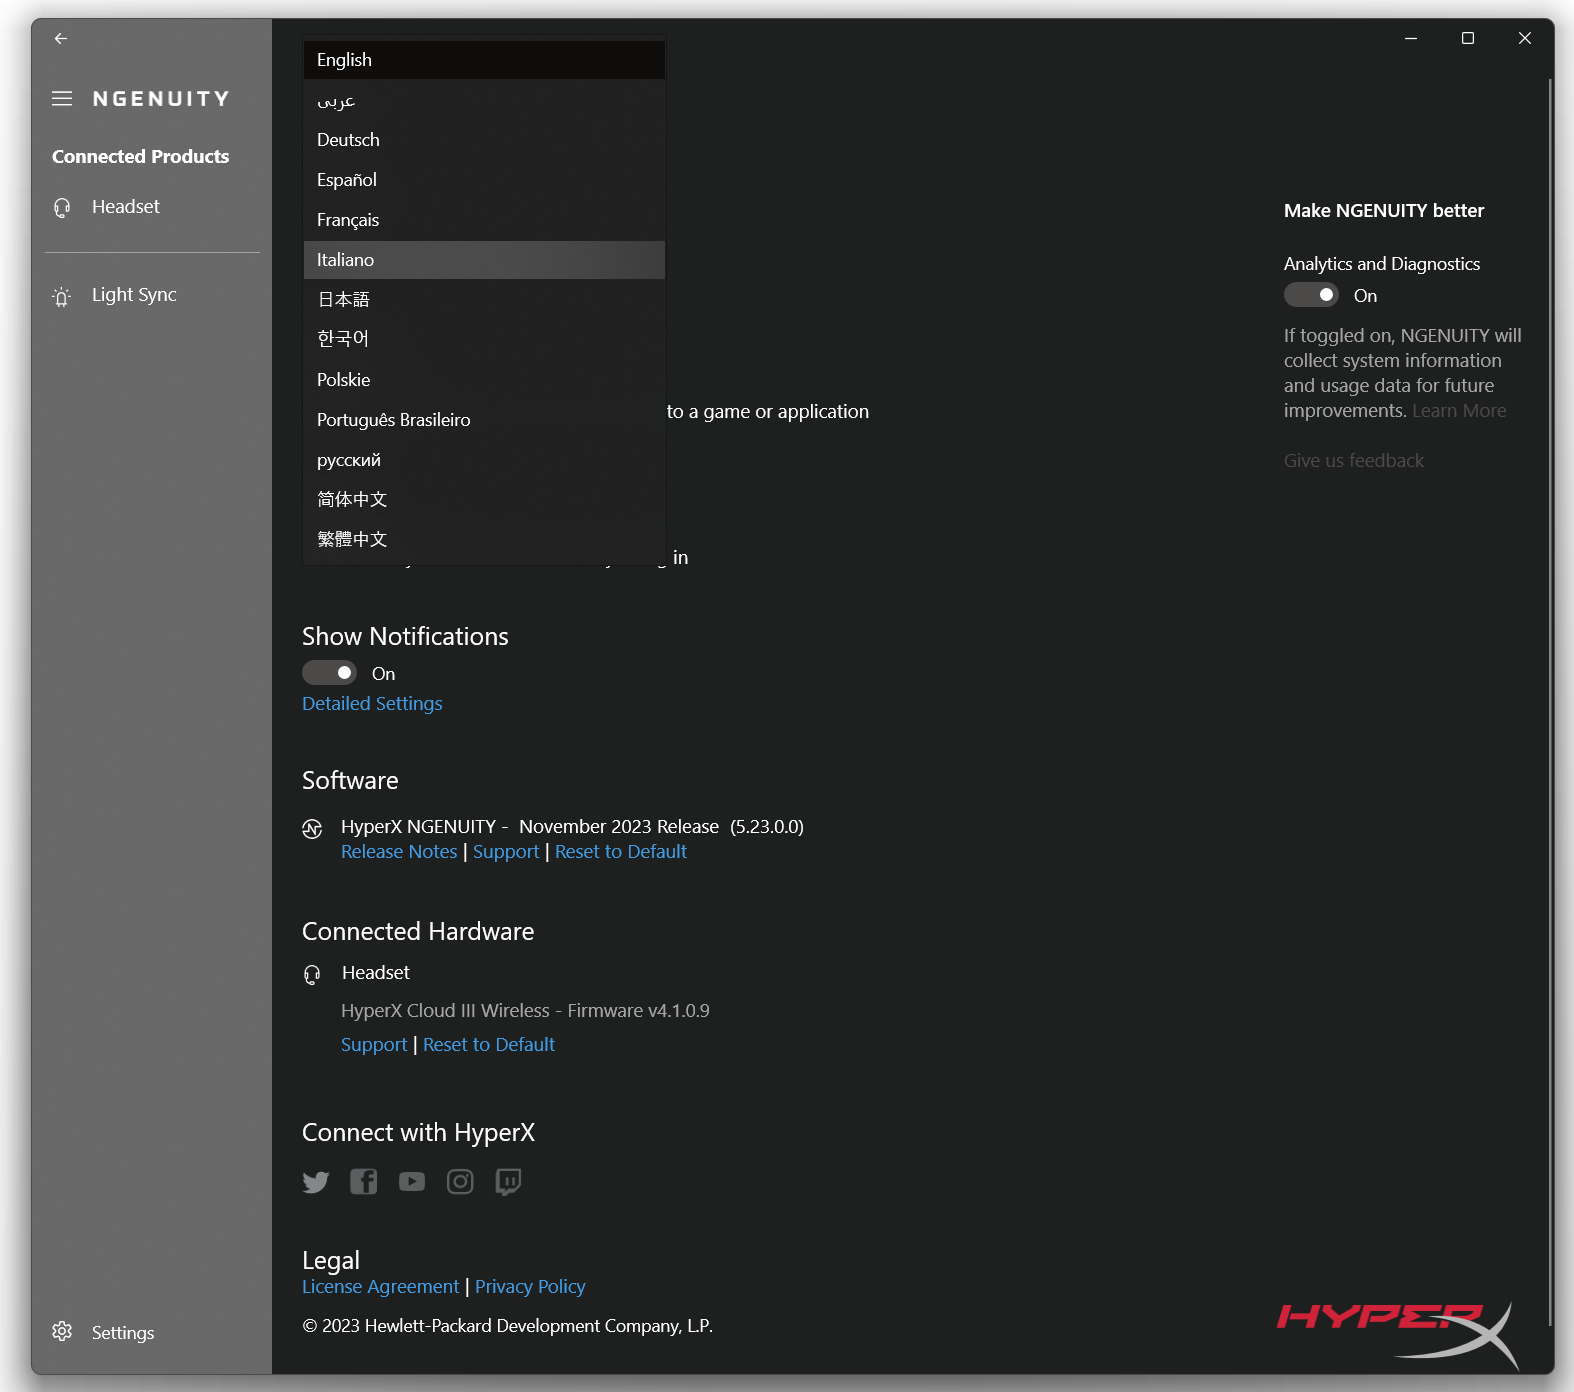This screenshot has width=1574, height=1392.
Task: Click the Connected Hardware headset icon
Action: [x=312, y=974]
